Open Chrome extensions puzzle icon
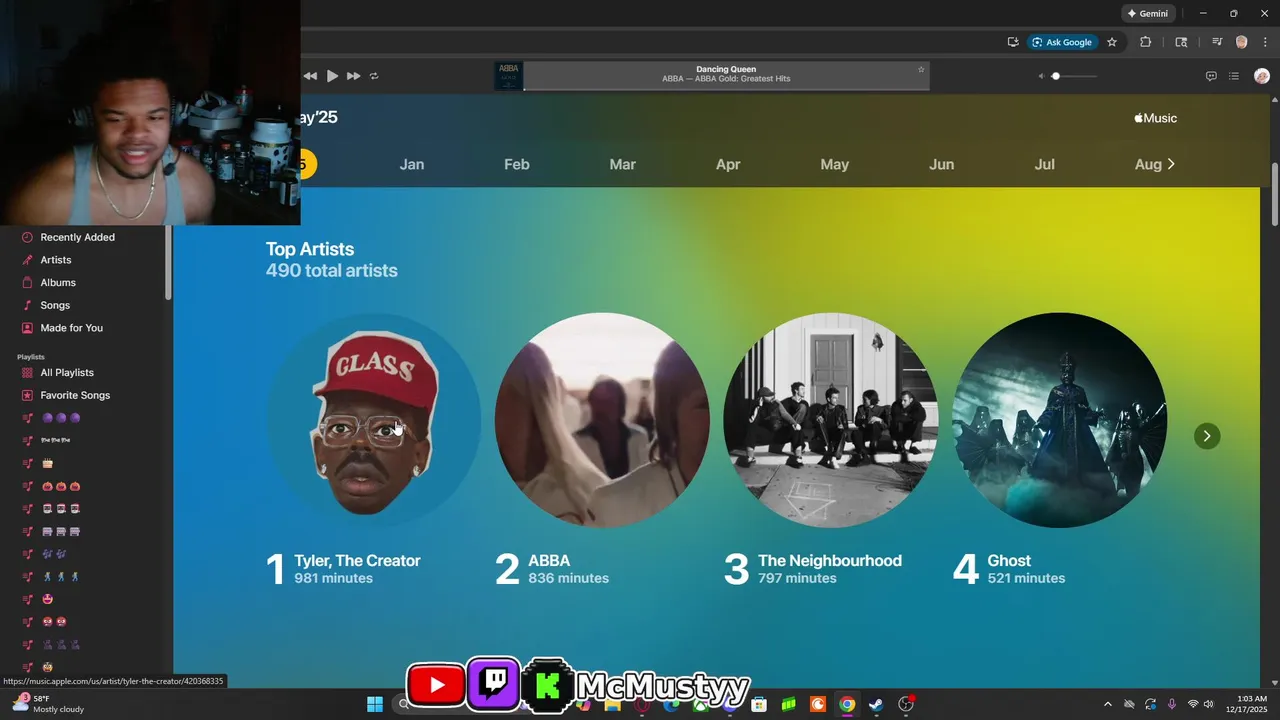This screenshot has width=1280, height=720. 1146,42
